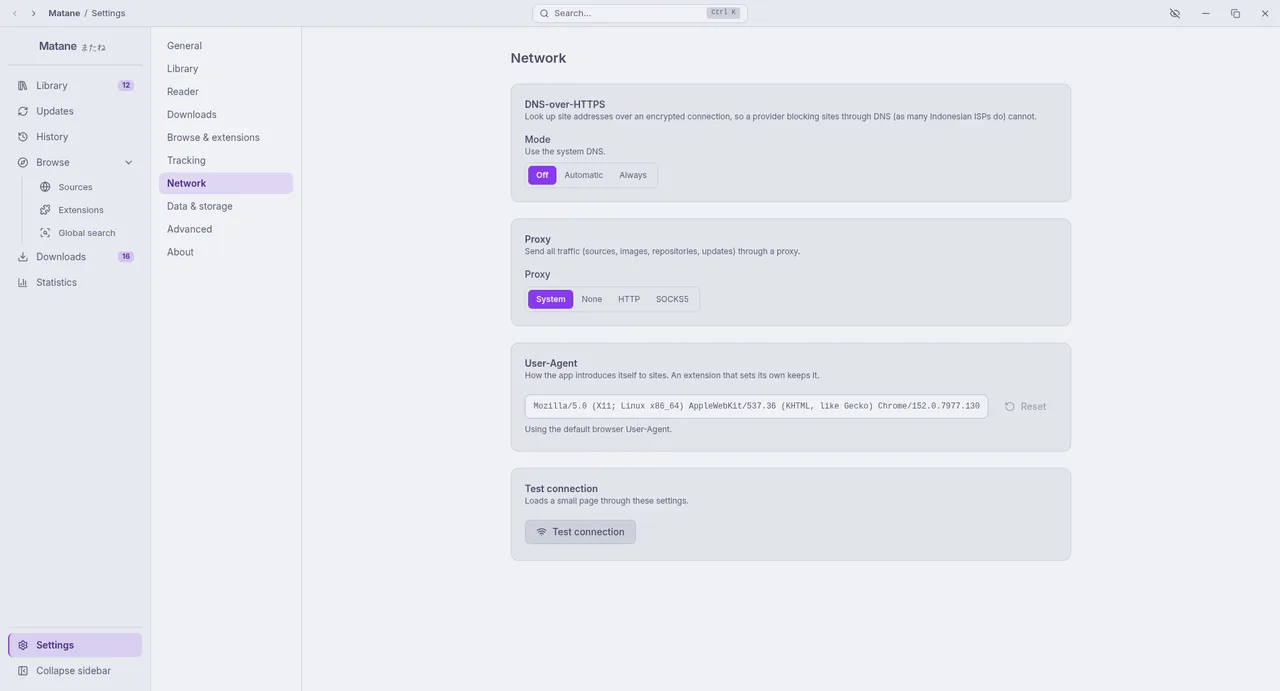Image resolution: width=1280 pixels, height=691 pixels.
Task: Click the Test connection button
Action: pos(580,532)
